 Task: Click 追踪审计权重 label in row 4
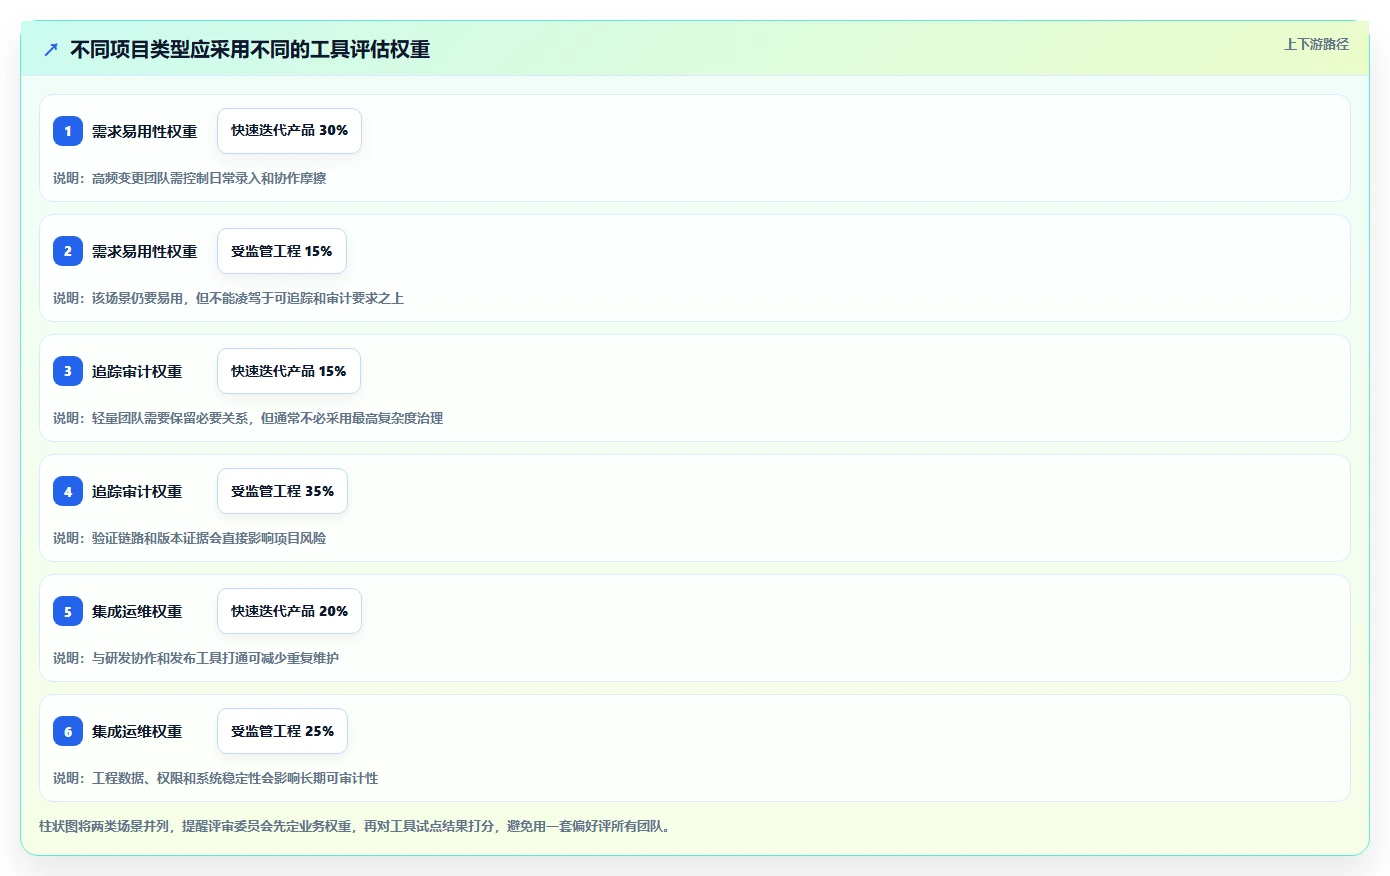point(137,491)
